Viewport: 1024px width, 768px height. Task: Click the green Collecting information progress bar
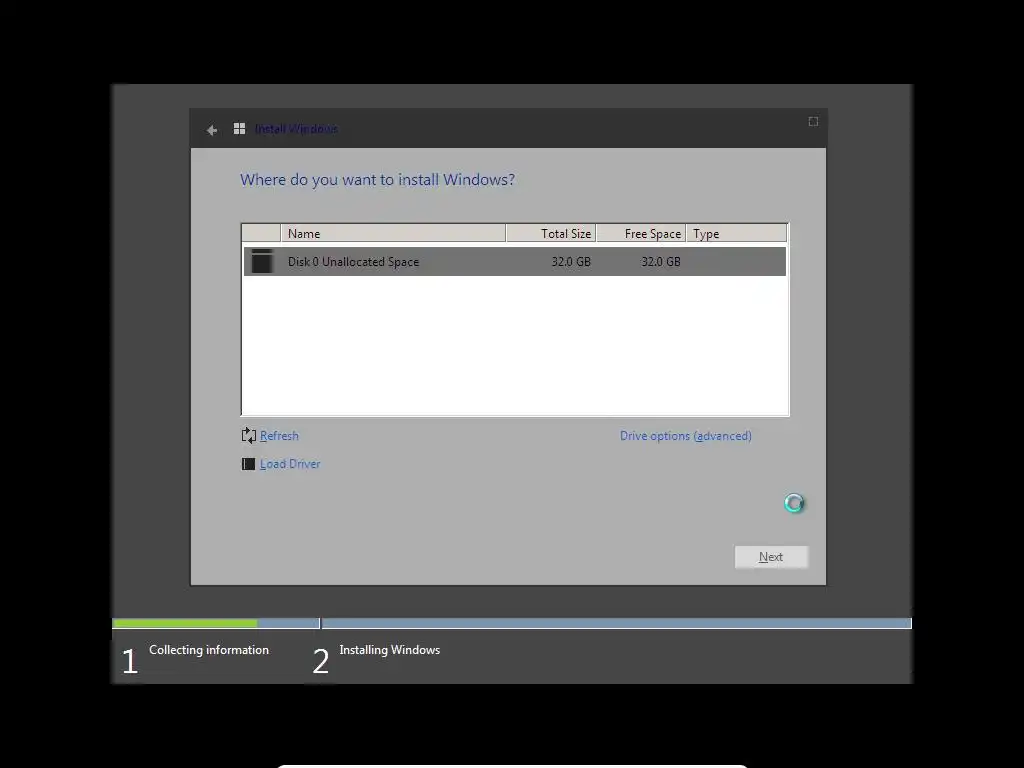pos(185,623)
